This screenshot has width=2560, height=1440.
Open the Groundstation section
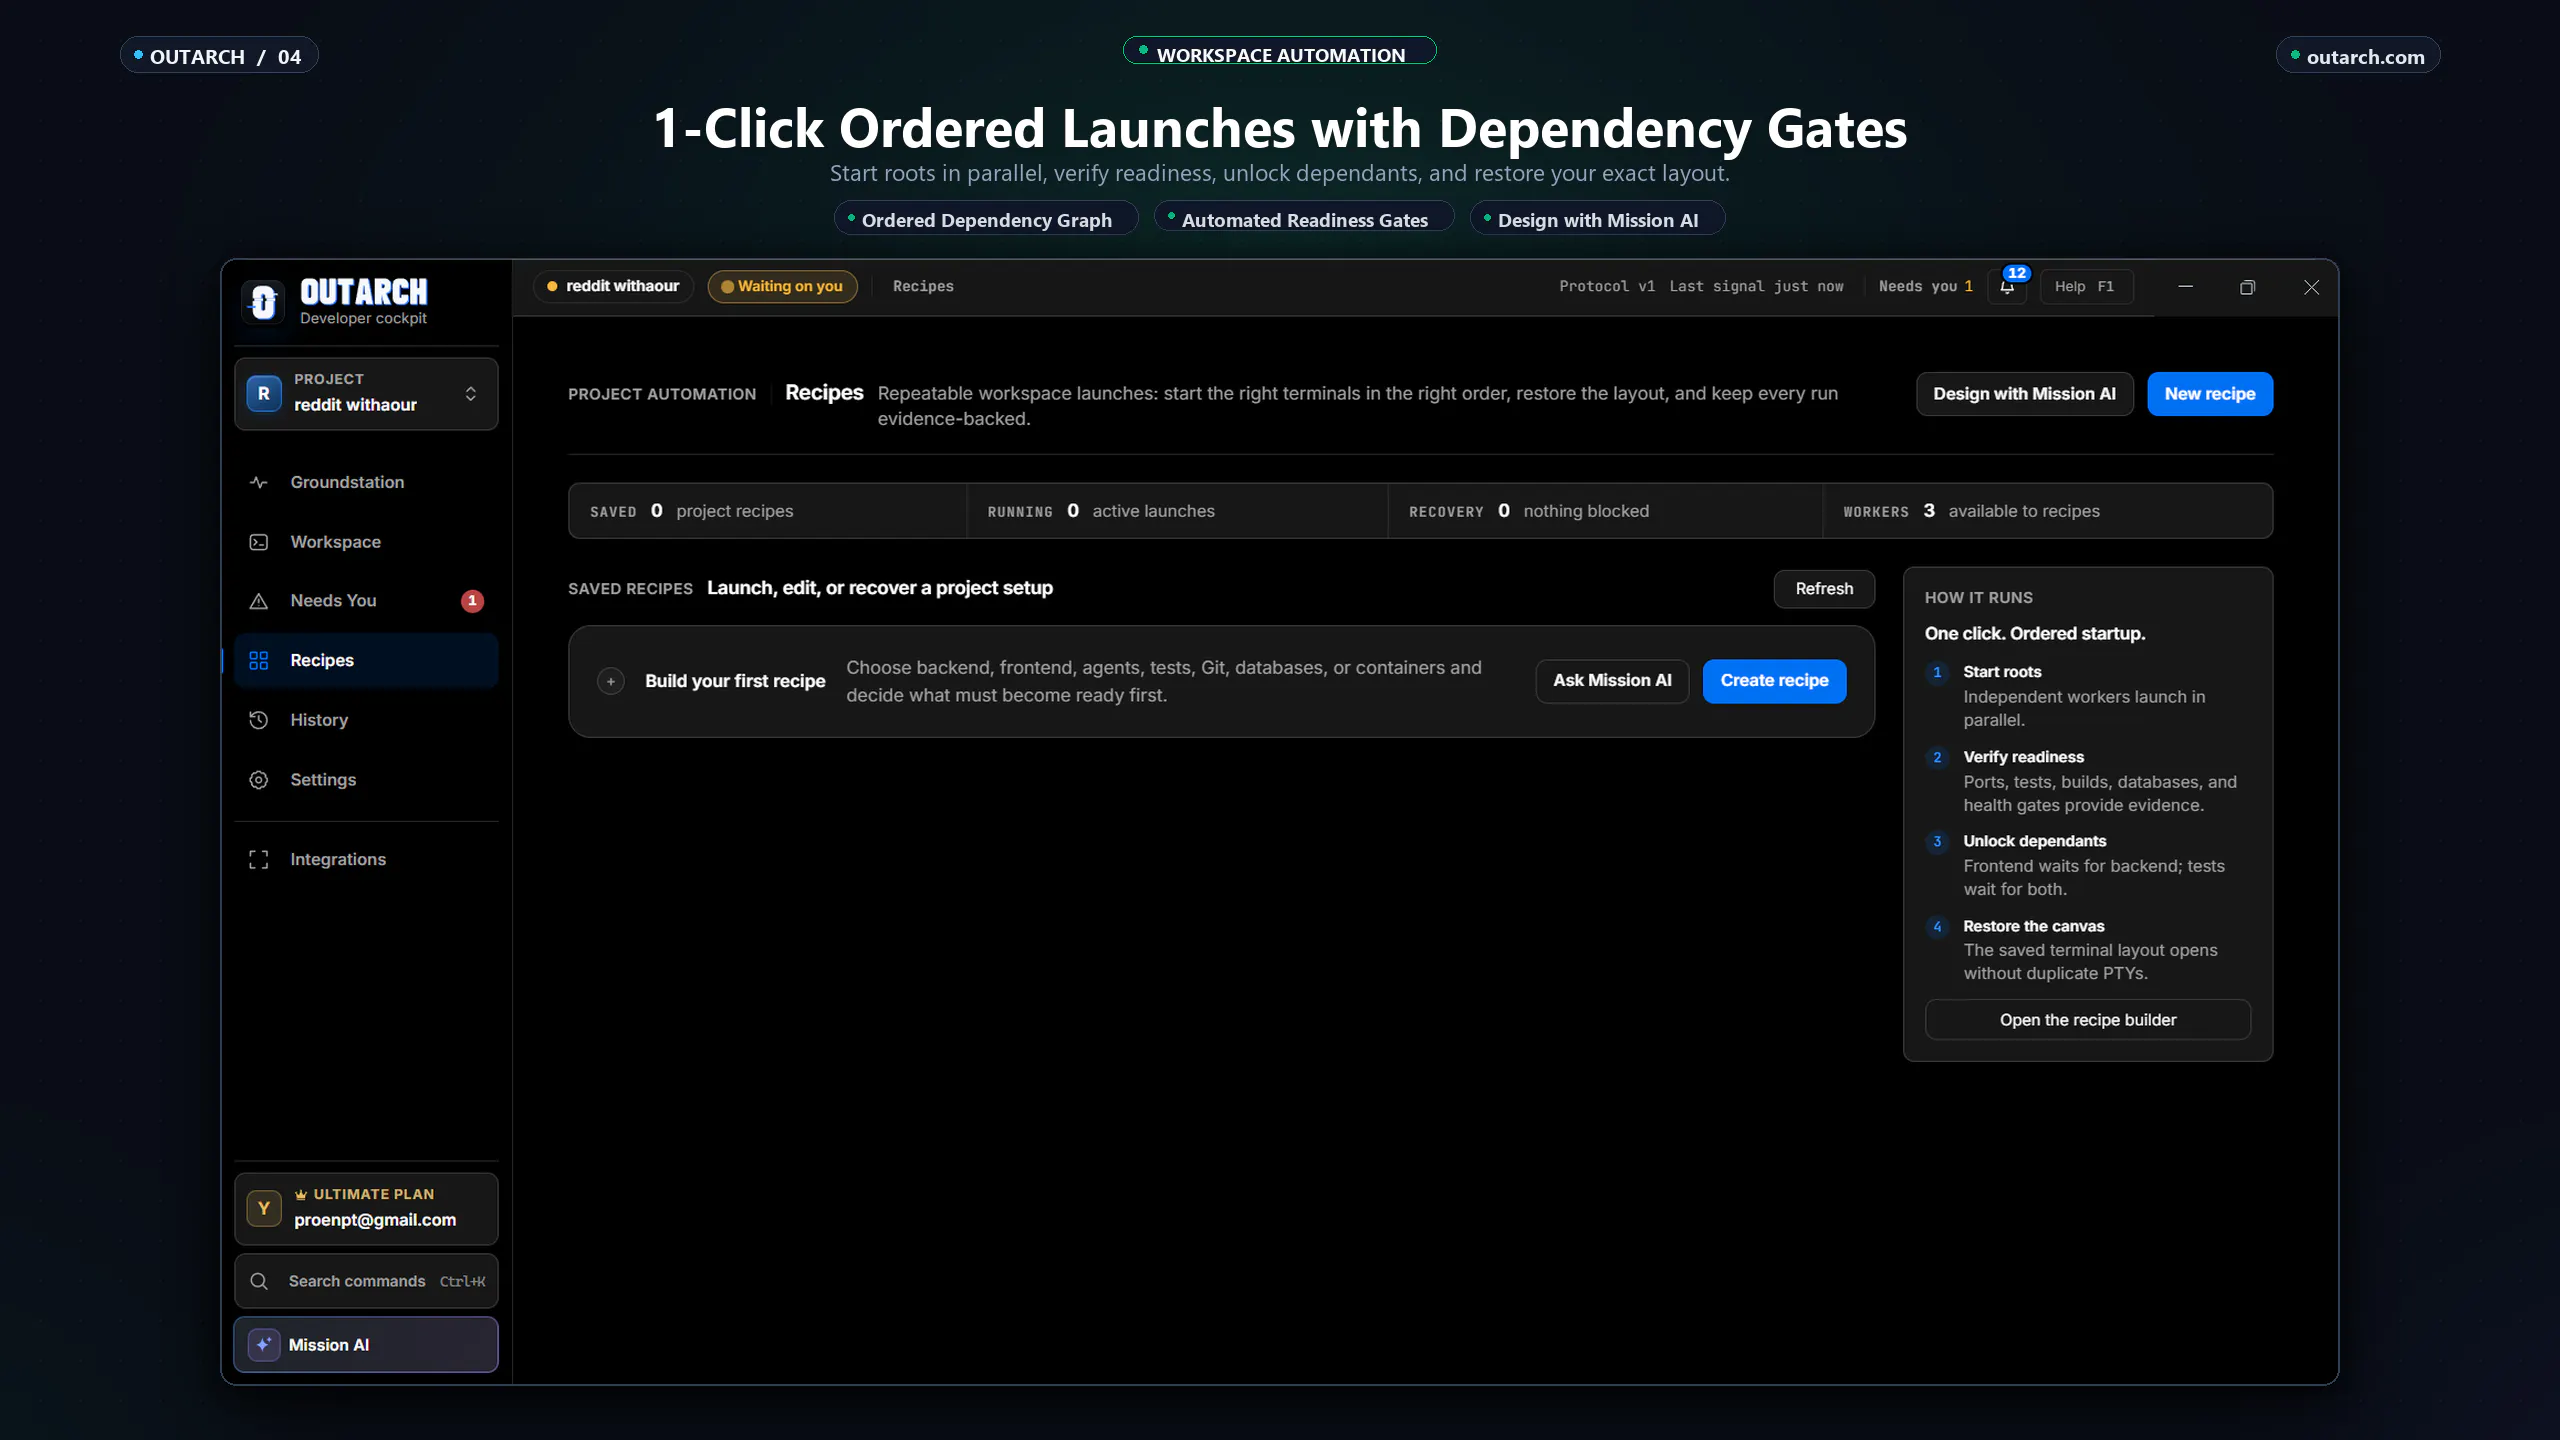coord(366,482)
